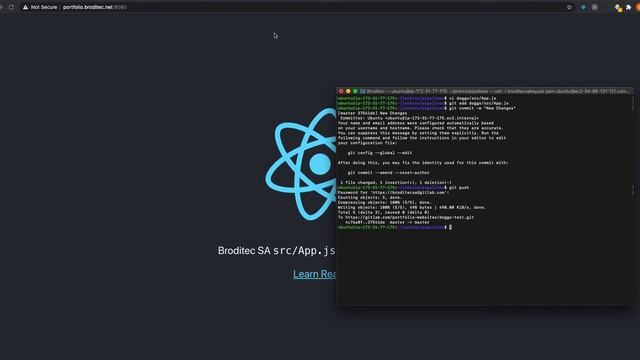The image size is (640, 360).
Task: Click the 'git commit --amend --reset-author' line
Action: 388,173
